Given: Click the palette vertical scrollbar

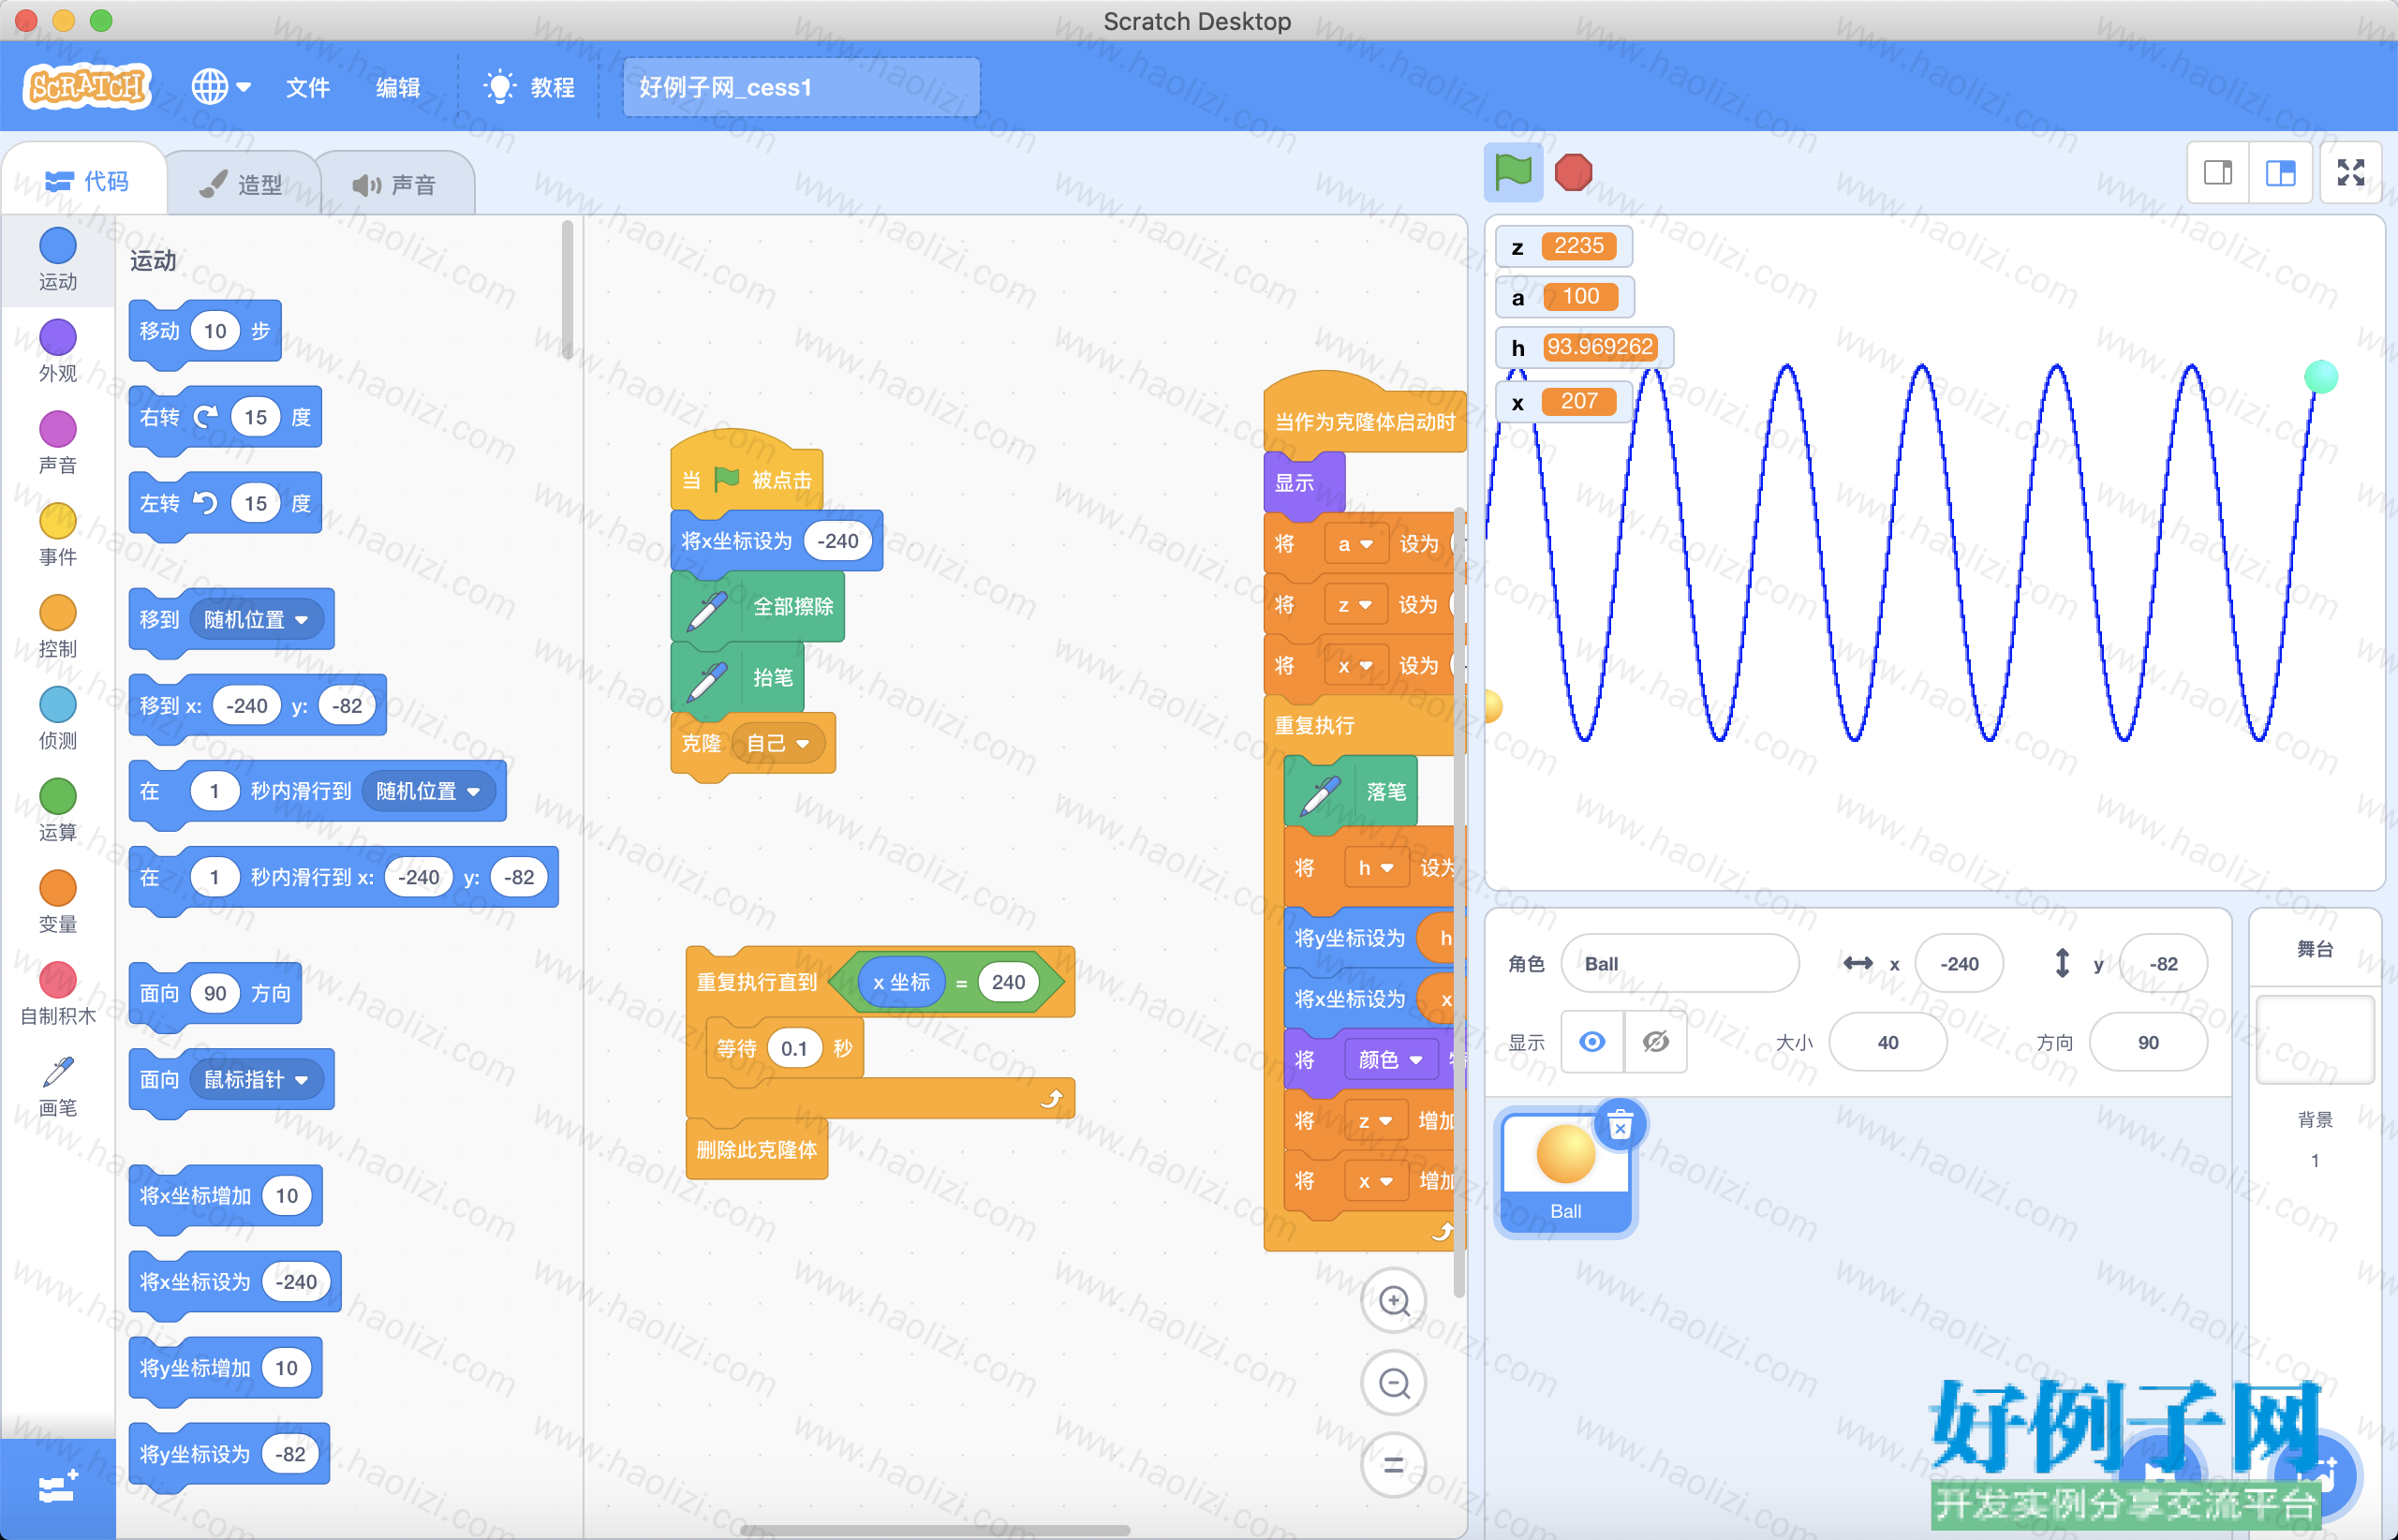Looking at the screenshot, I should tap(567, 290).
